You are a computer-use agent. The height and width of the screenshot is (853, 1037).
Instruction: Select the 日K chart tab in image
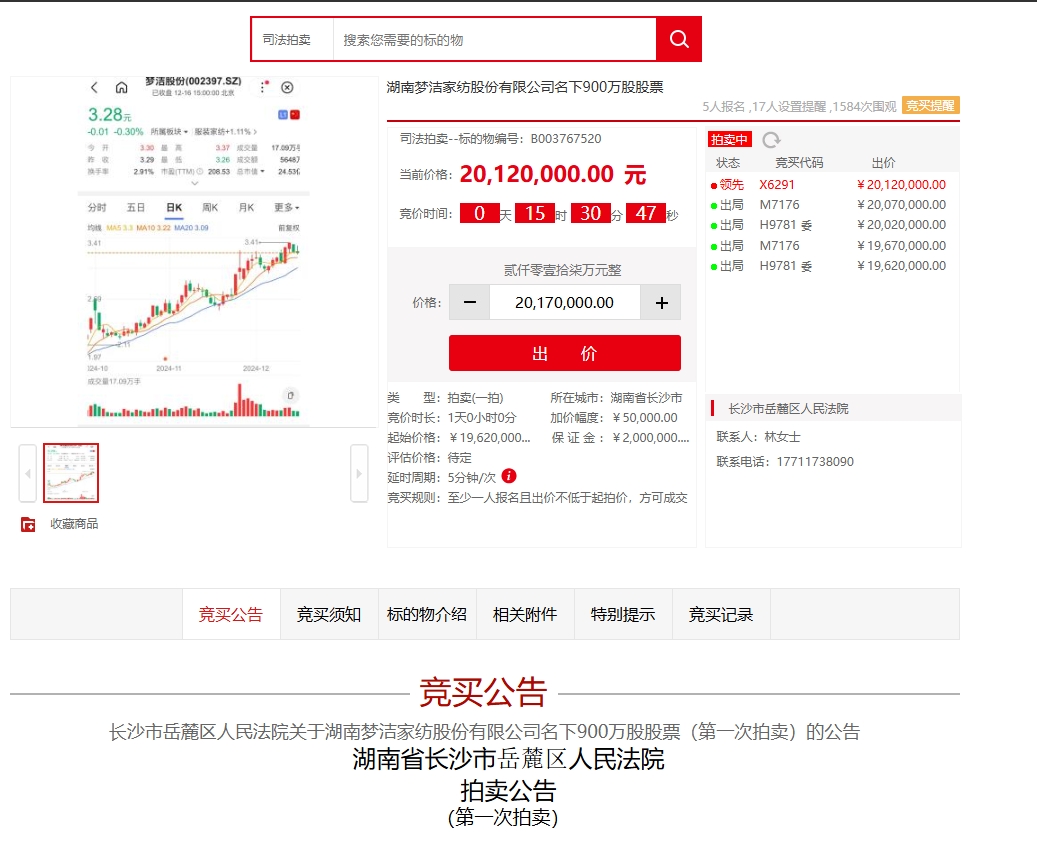pos(174,208)
